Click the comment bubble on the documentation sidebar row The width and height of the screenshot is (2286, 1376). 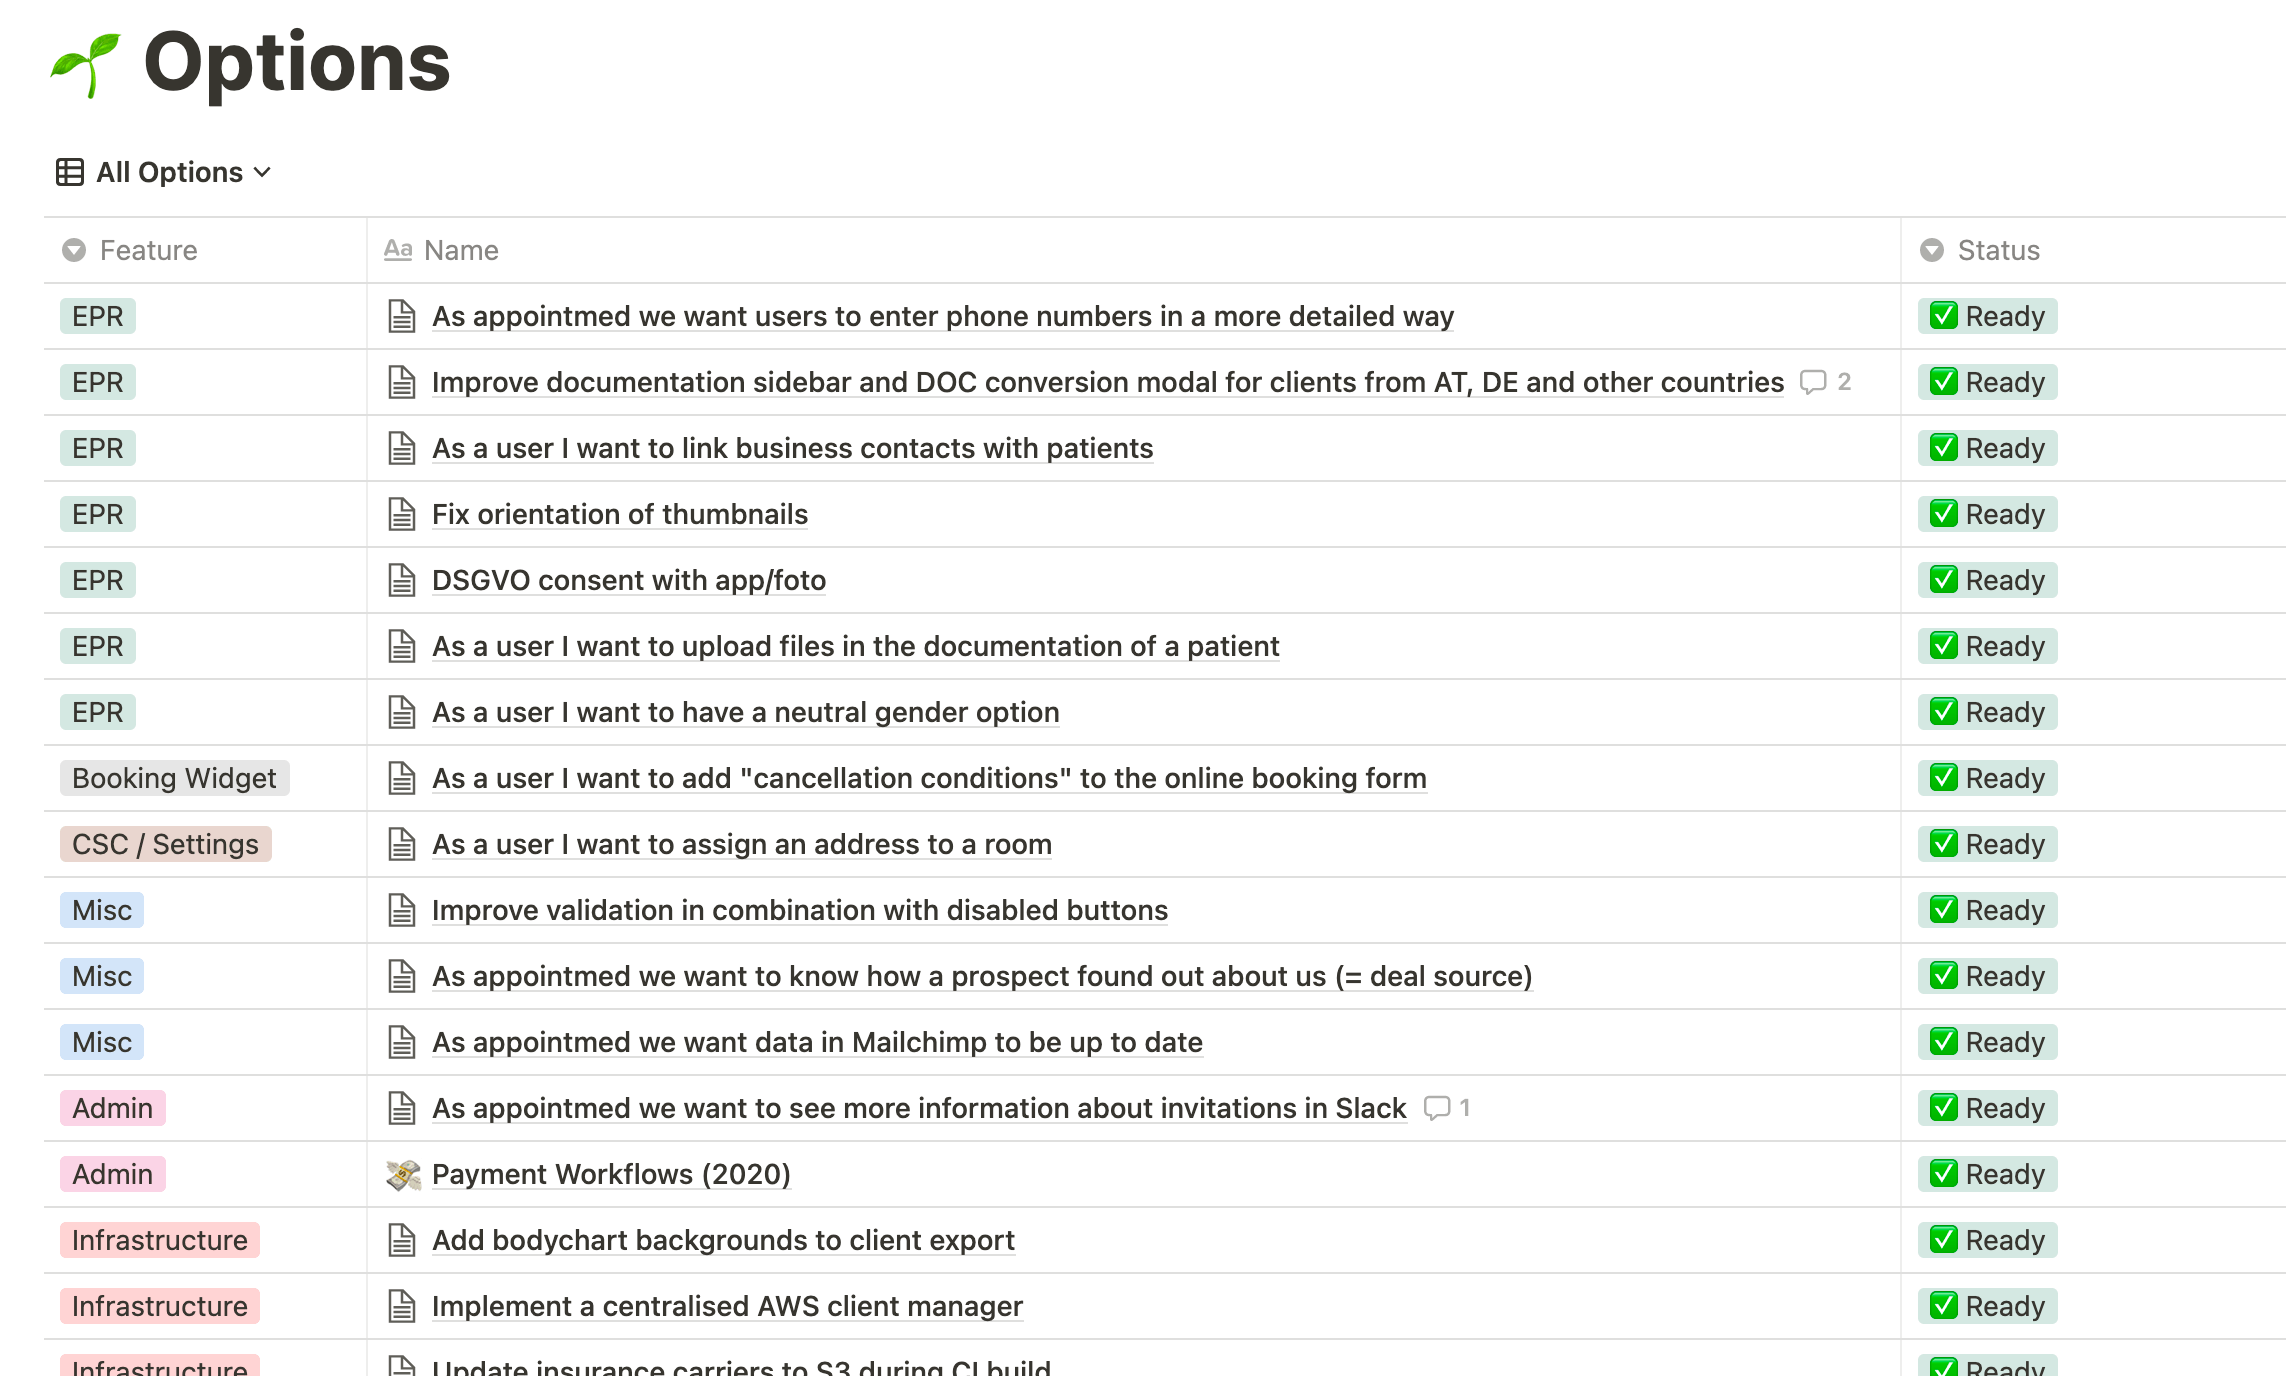click(1813, 382)
